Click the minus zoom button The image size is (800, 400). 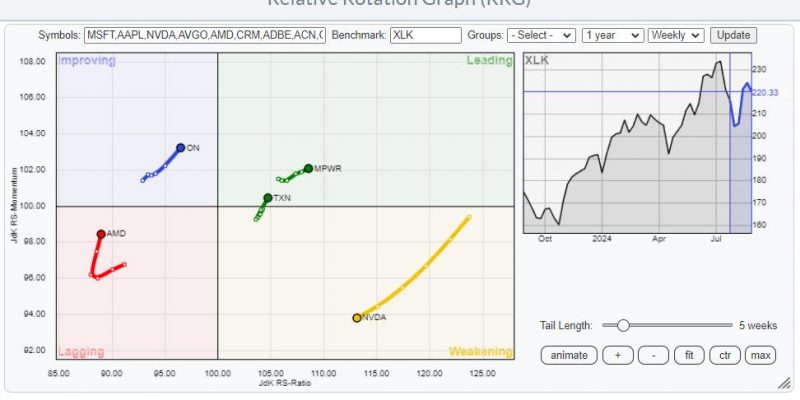tap(653, 355)
